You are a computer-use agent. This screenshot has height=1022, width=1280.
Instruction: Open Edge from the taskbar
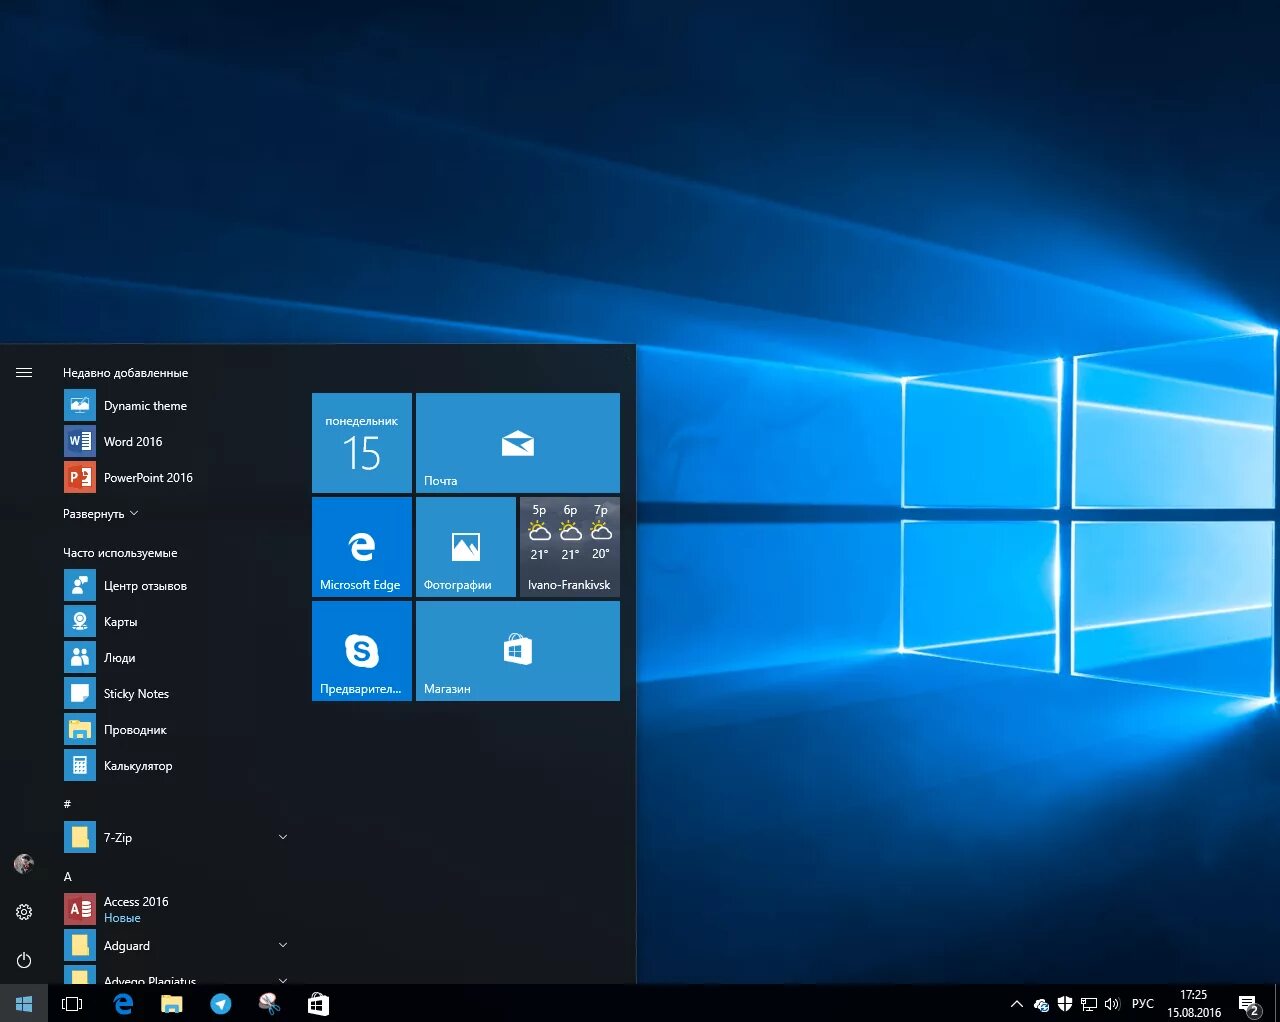coord(123,1003)
